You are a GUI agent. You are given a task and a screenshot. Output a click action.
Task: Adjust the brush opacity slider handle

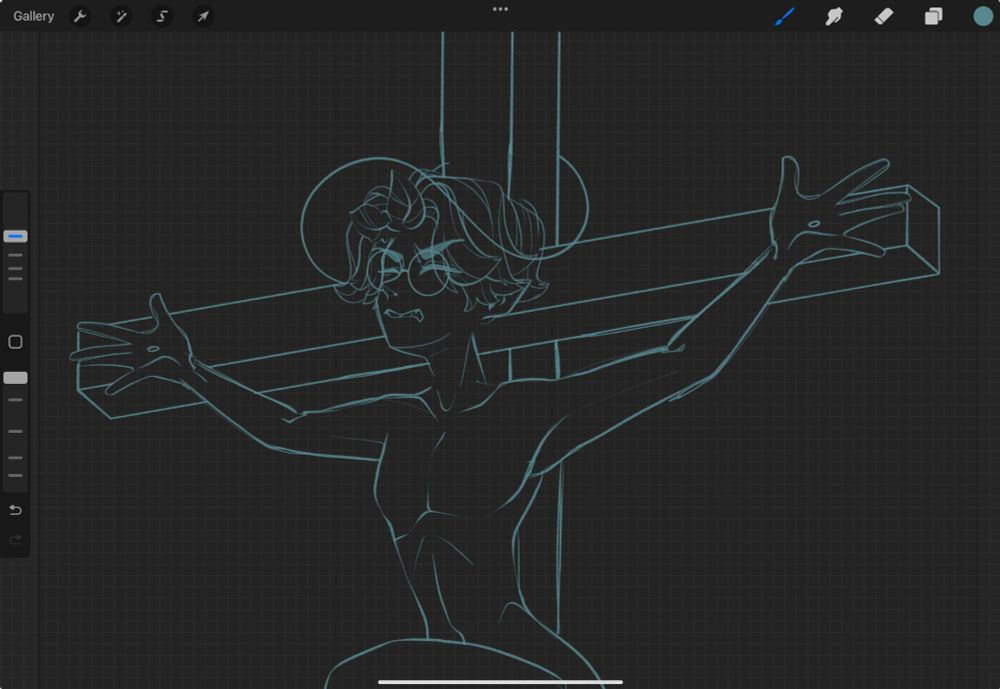(15, 378)
